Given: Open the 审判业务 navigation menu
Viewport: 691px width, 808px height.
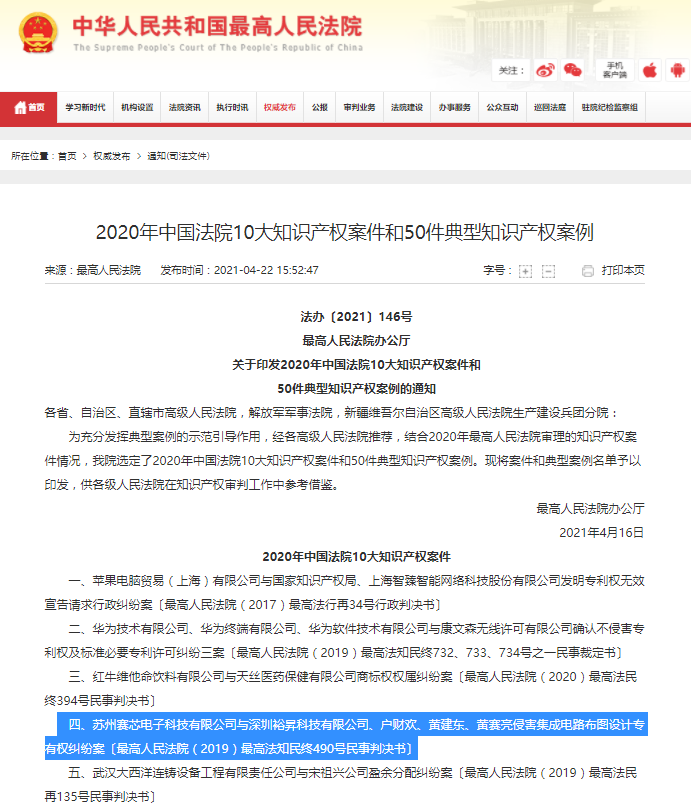Looking at the screenshot, I should (x=359, y=108).
